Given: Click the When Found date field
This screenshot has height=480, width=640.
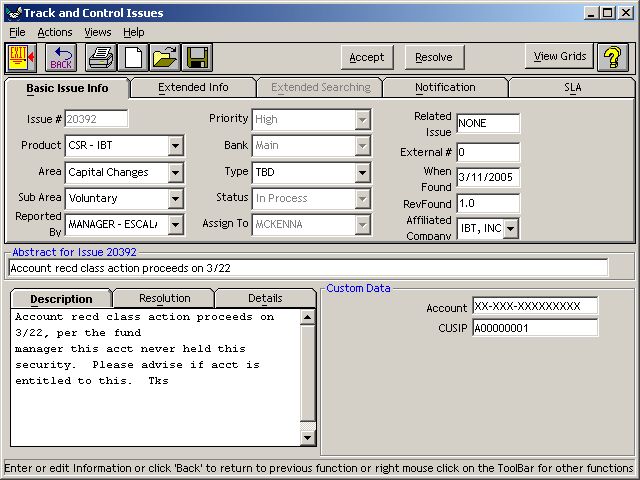Looking at the screenshot, I should 488,177.
